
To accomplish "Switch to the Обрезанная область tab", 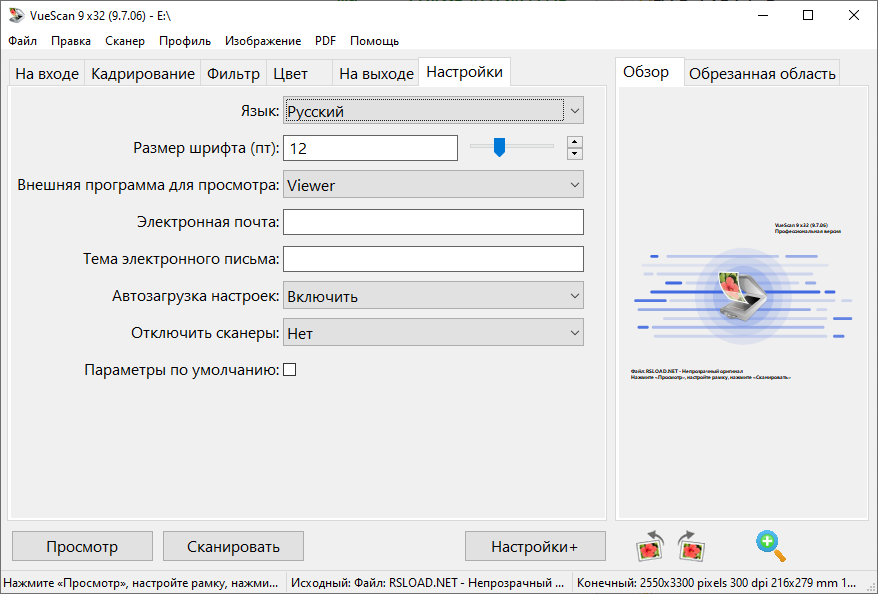I will (x=762, y=73).
